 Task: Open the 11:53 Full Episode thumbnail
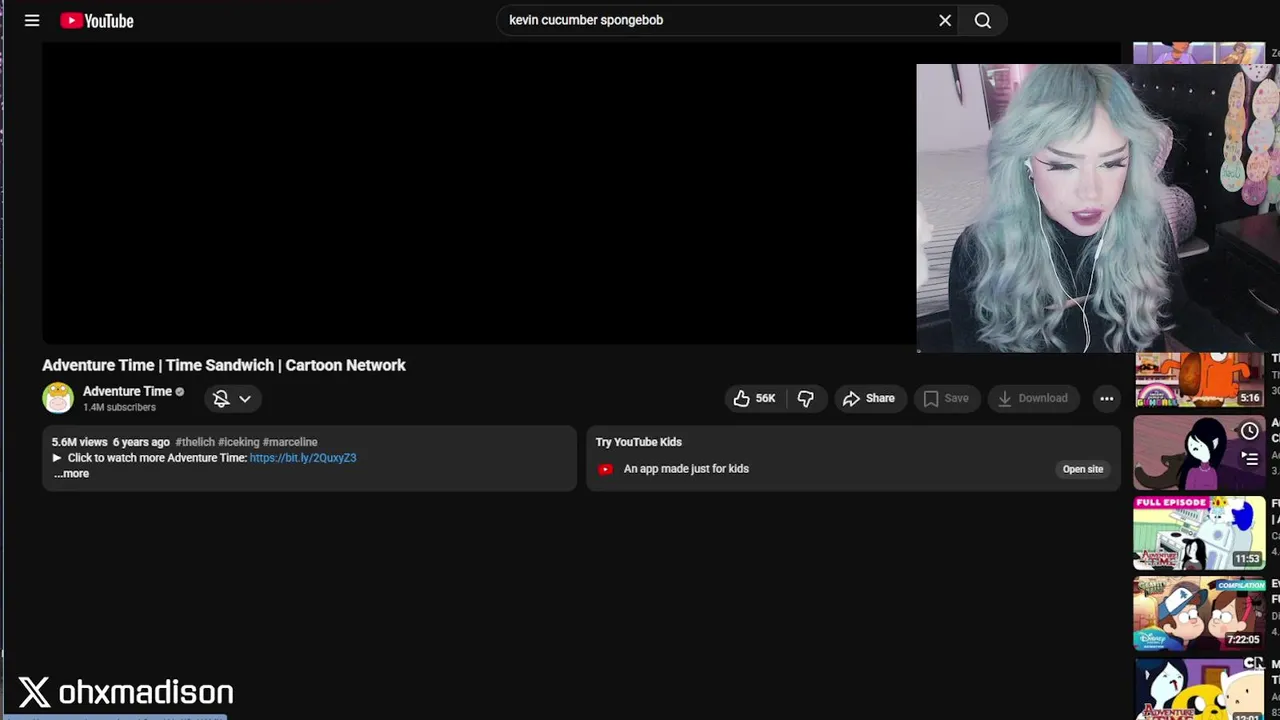click(x=1199, y=533)
